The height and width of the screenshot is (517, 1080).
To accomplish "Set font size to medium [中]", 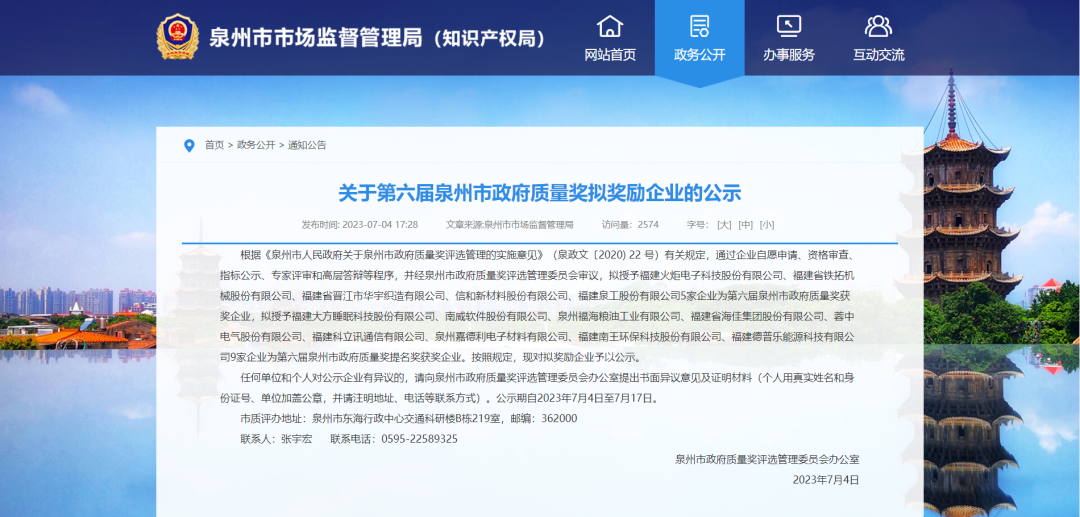I will click(x=745, y=225).
